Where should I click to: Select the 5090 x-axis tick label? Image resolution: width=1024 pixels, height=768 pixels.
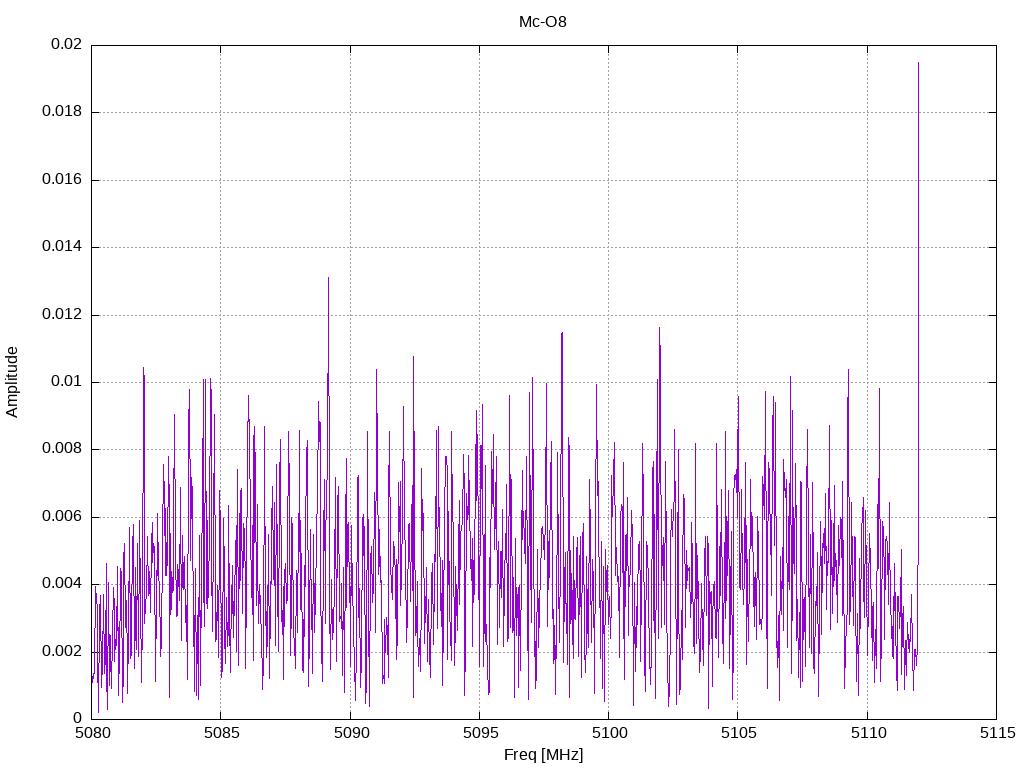(x=350, y=733)
